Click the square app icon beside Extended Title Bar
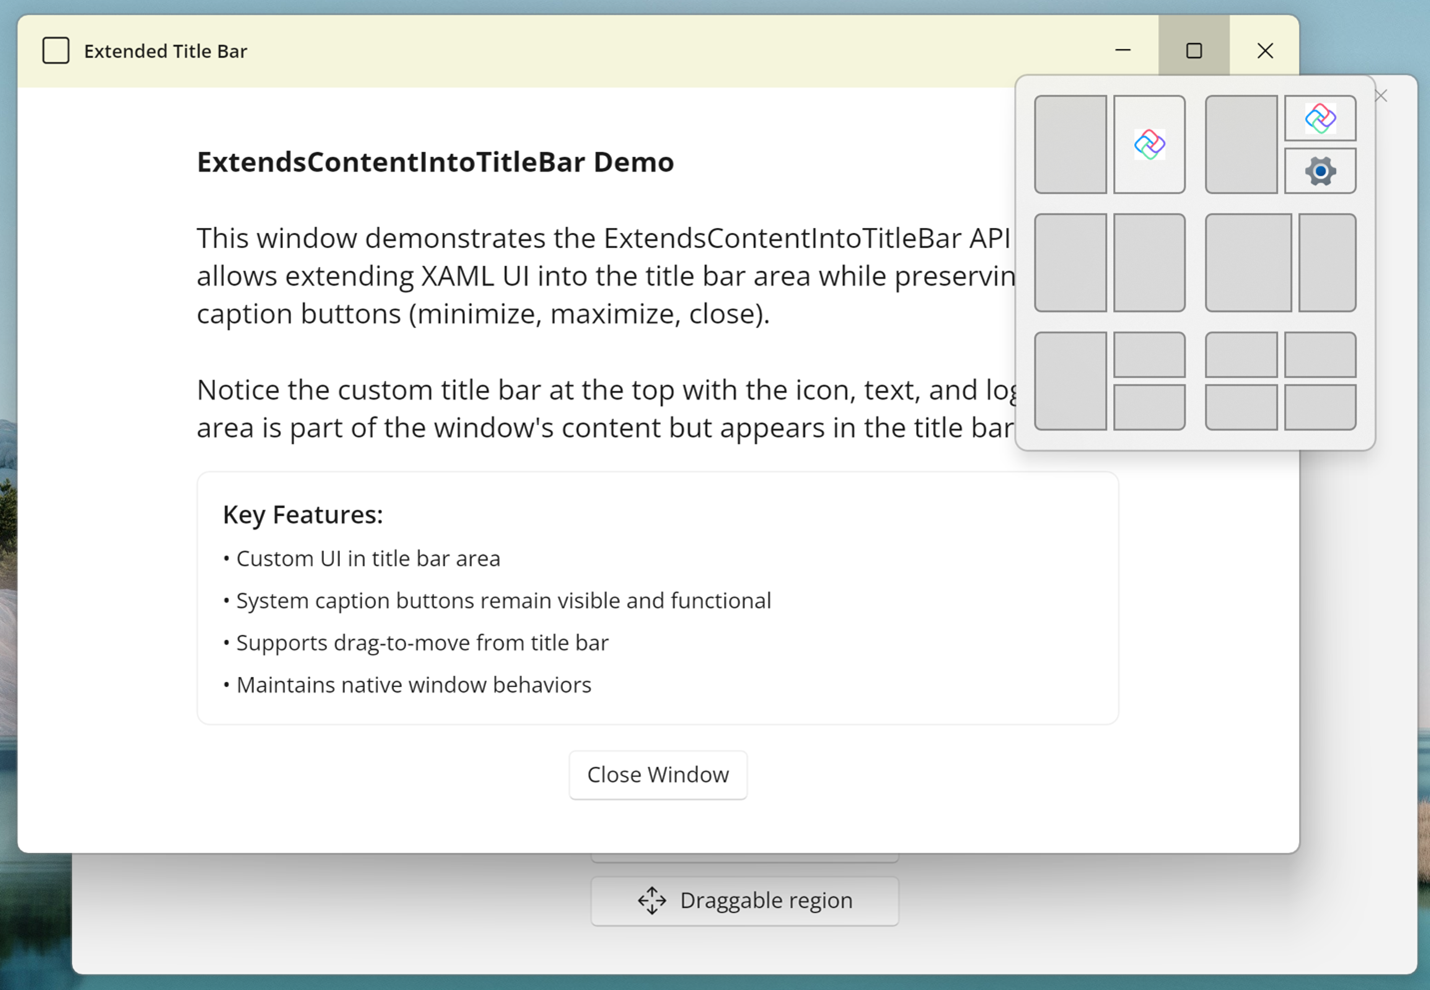The height and width of the screenshot is (990, 1430). tap(56, 51)
